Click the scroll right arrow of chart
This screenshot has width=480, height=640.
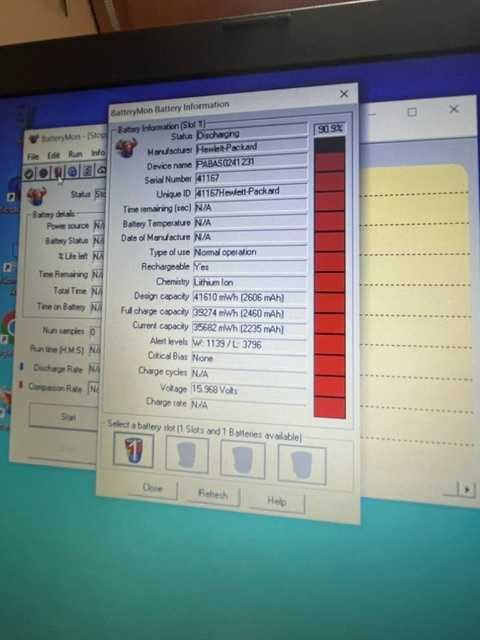point(467,489)
